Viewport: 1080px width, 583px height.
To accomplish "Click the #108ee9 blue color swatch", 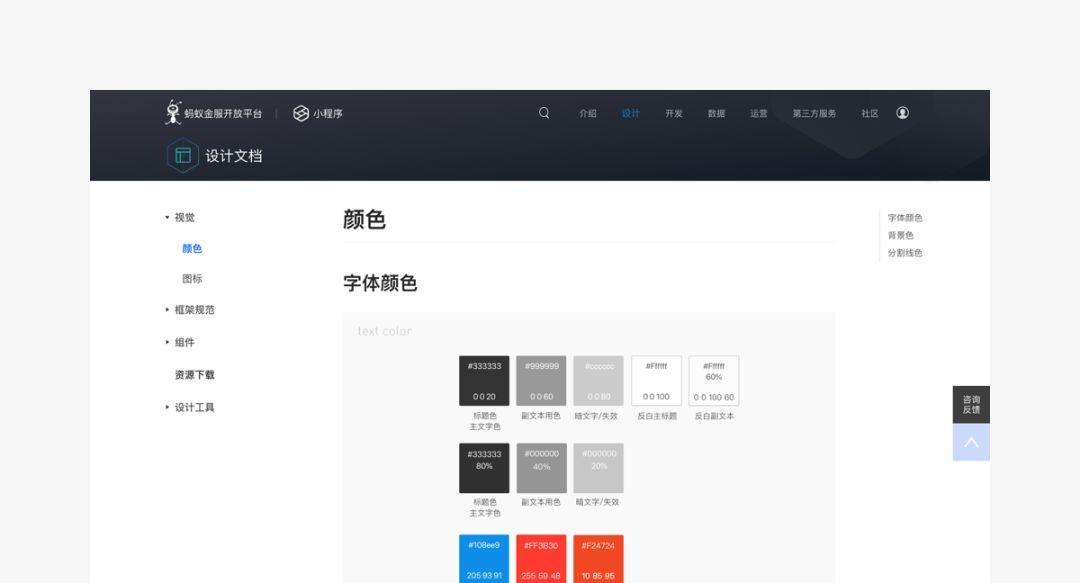I will pos(484,559).
